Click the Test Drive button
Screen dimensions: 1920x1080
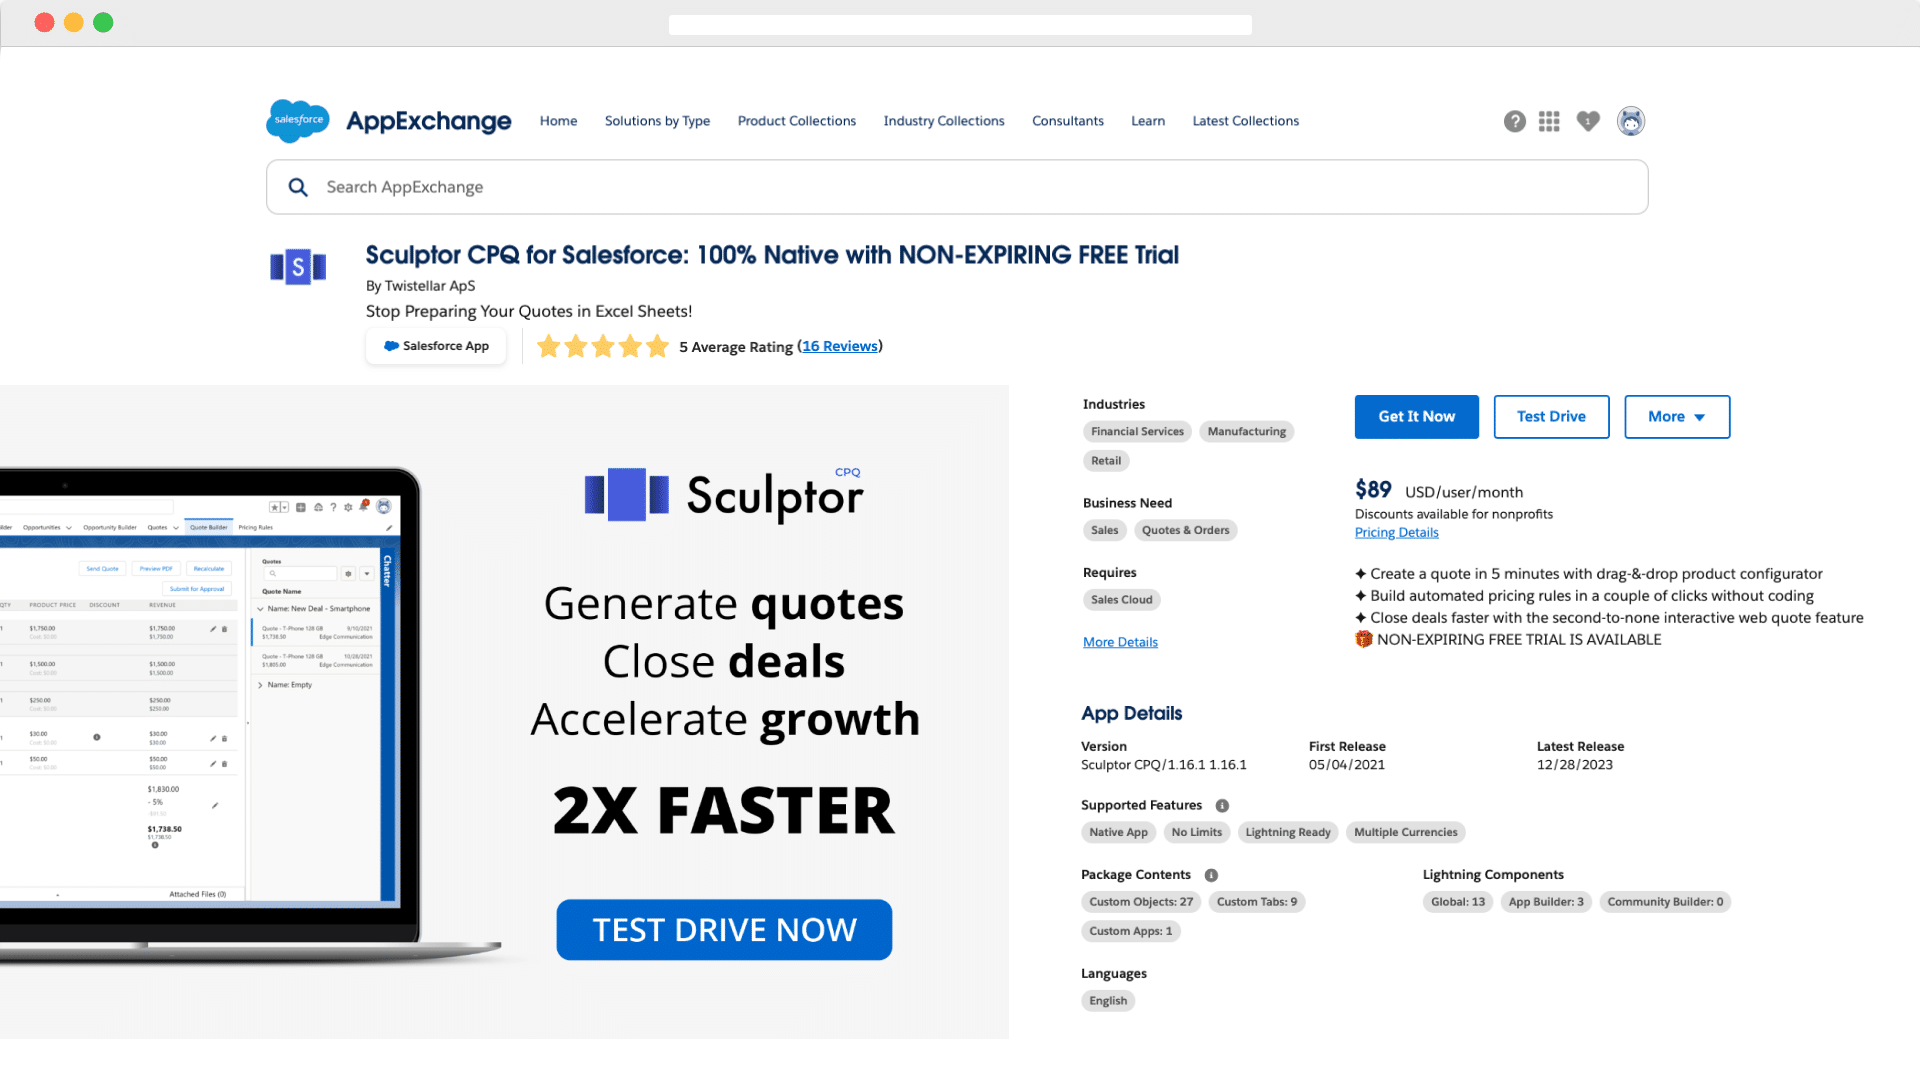(1551, 417)
